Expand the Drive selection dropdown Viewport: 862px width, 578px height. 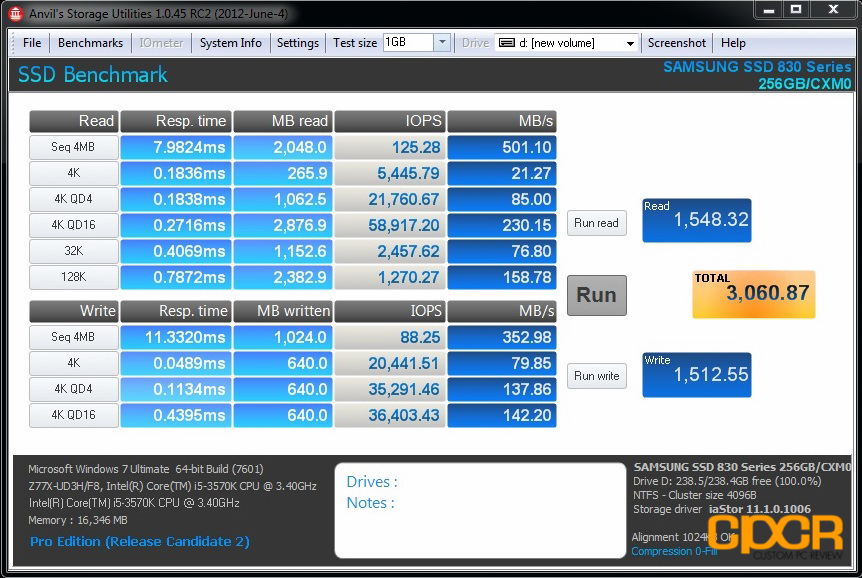point(630,43)
